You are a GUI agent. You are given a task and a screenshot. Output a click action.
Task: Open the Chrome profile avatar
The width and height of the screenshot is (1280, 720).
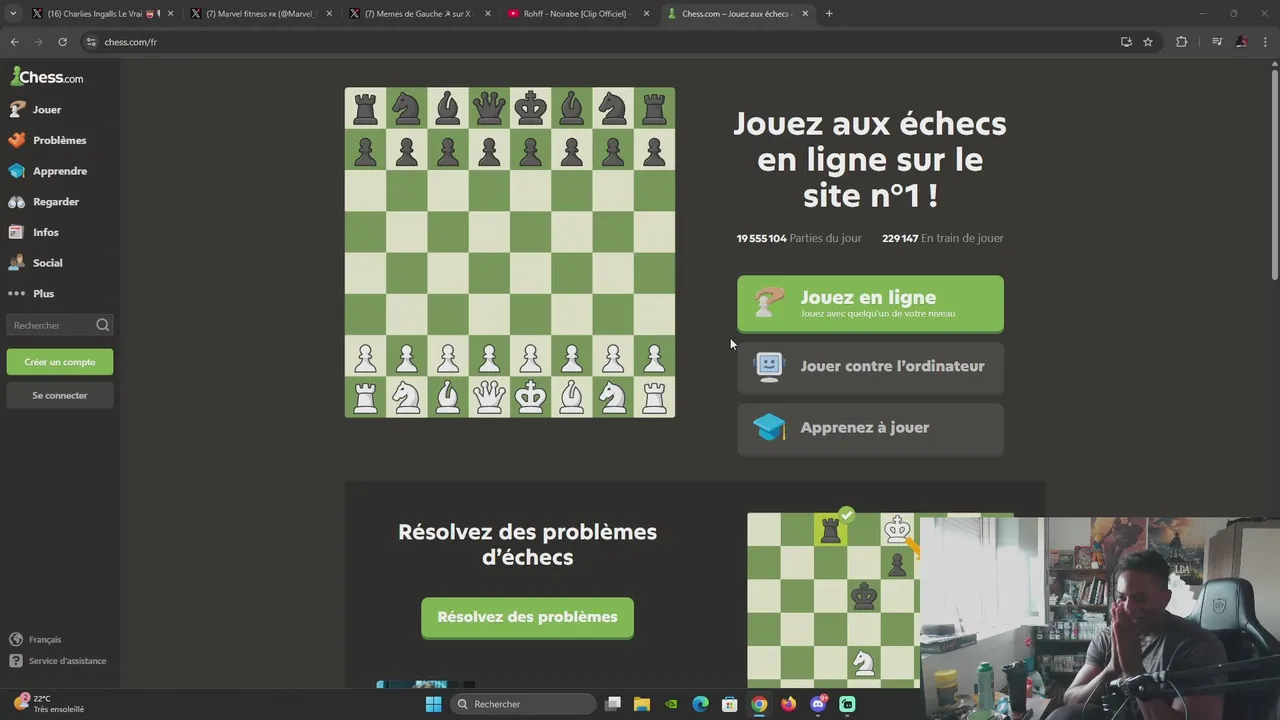click(1241, 42)
